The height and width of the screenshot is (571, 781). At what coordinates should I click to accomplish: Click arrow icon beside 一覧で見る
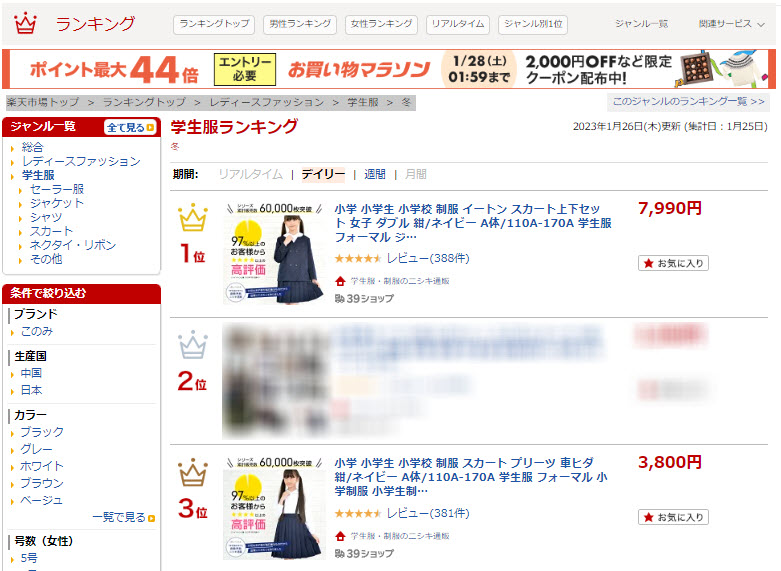pos(151,518)
